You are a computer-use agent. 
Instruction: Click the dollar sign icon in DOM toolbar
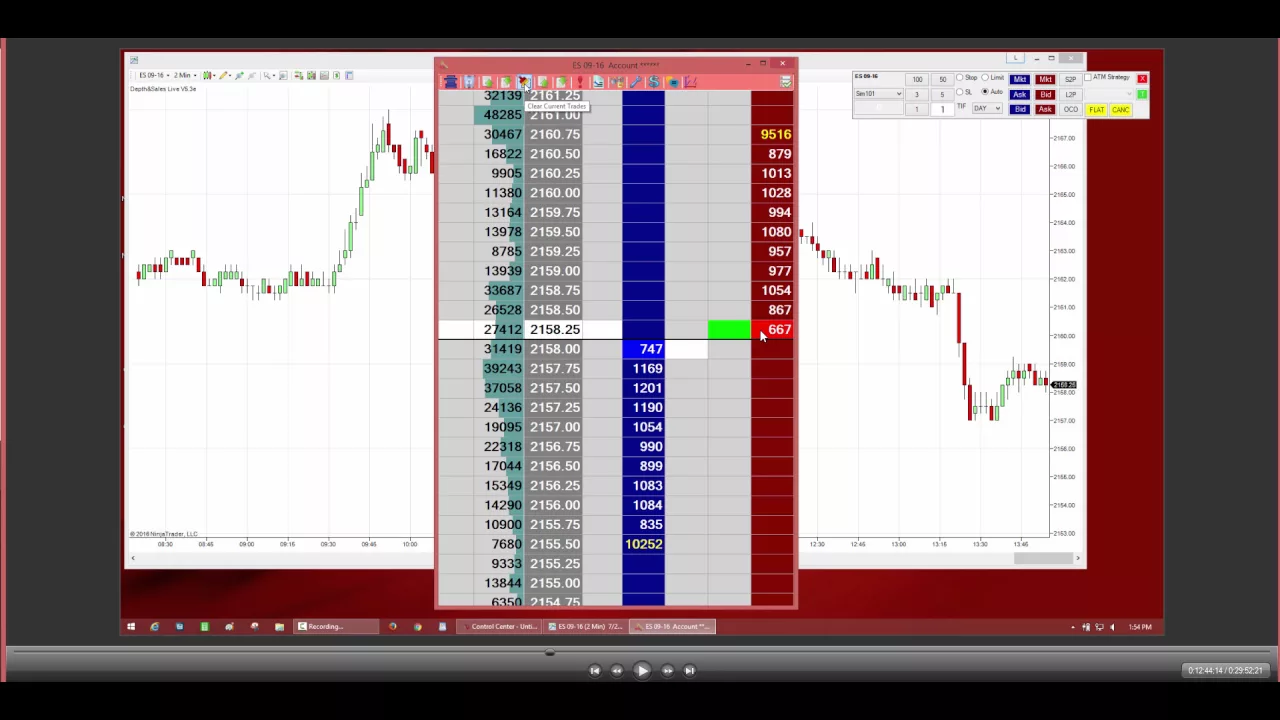654,82
